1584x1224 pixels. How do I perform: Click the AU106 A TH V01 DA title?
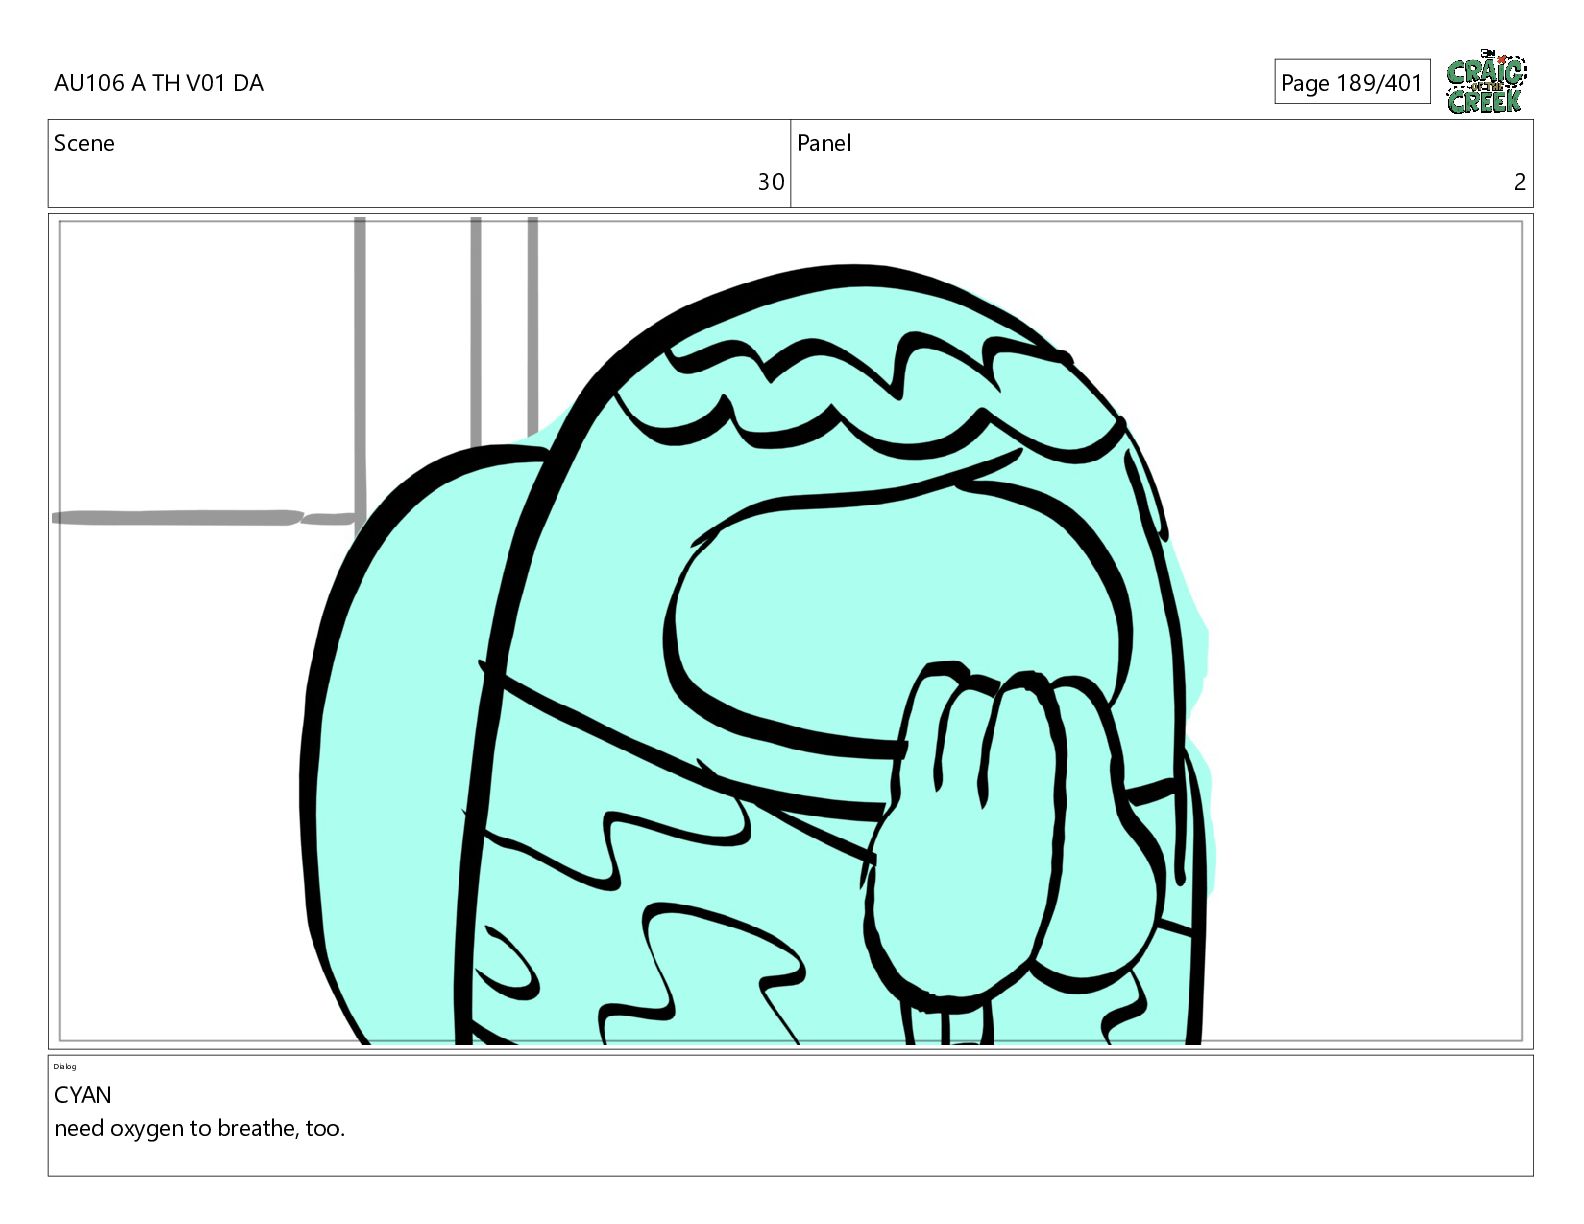pos(159,83)
